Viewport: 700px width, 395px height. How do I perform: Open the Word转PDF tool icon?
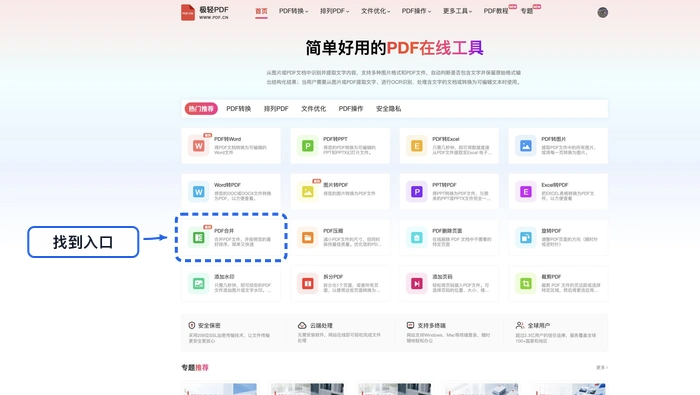click(x=199, y=191)
